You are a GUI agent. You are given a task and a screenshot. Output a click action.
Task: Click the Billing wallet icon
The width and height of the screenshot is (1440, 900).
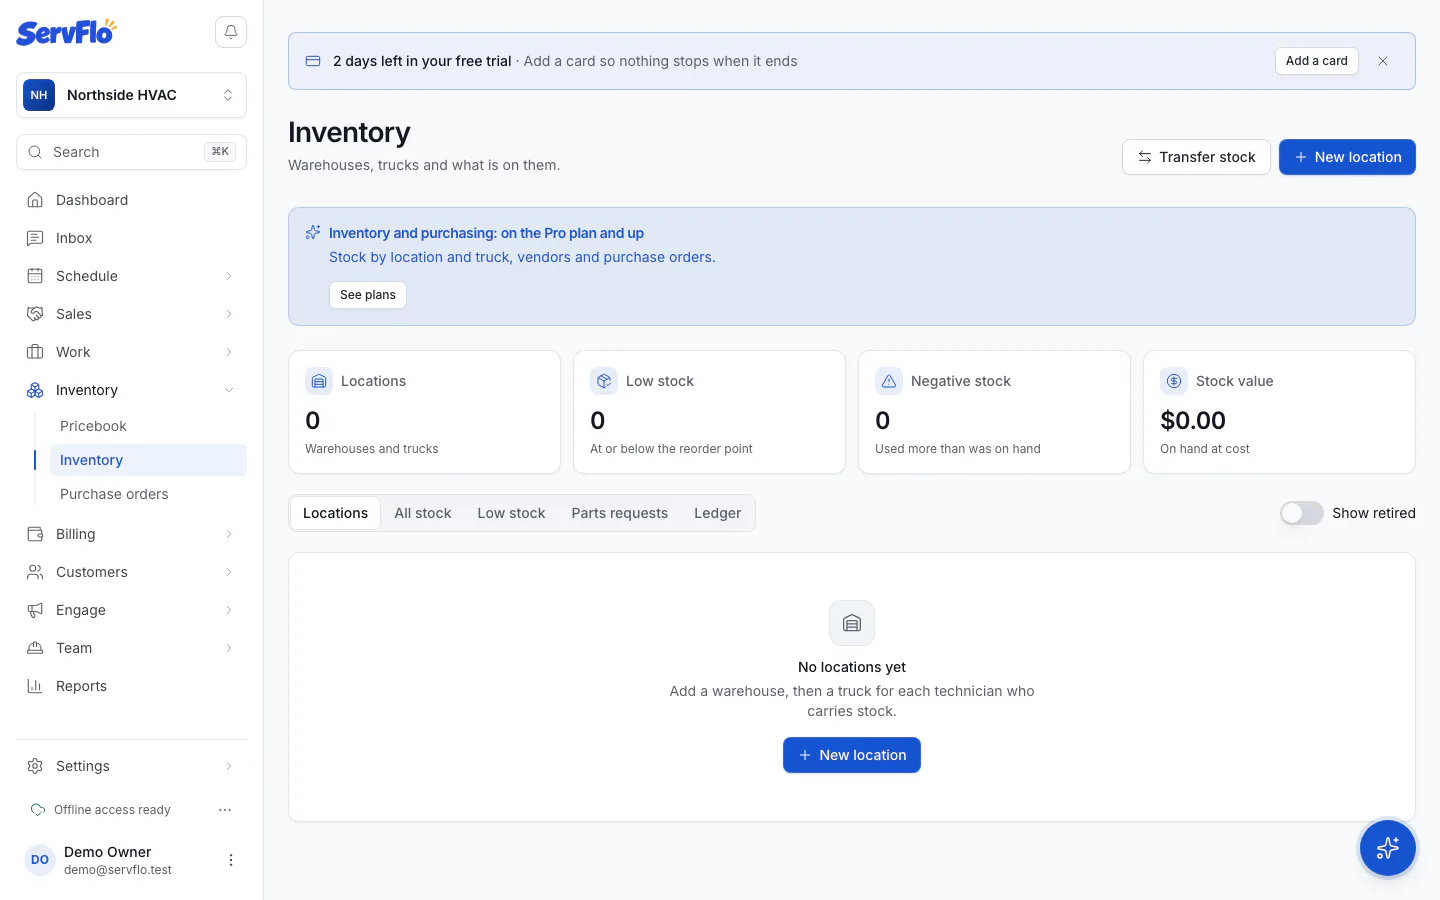[35, 534]
